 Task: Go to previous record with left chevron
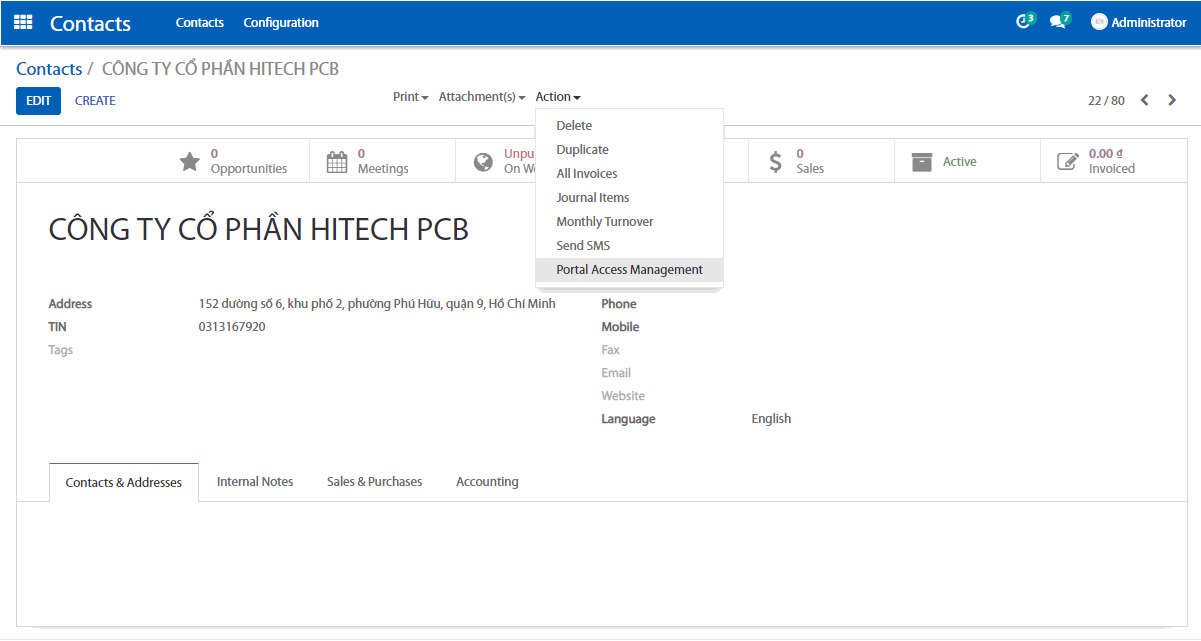(1145, 100)
